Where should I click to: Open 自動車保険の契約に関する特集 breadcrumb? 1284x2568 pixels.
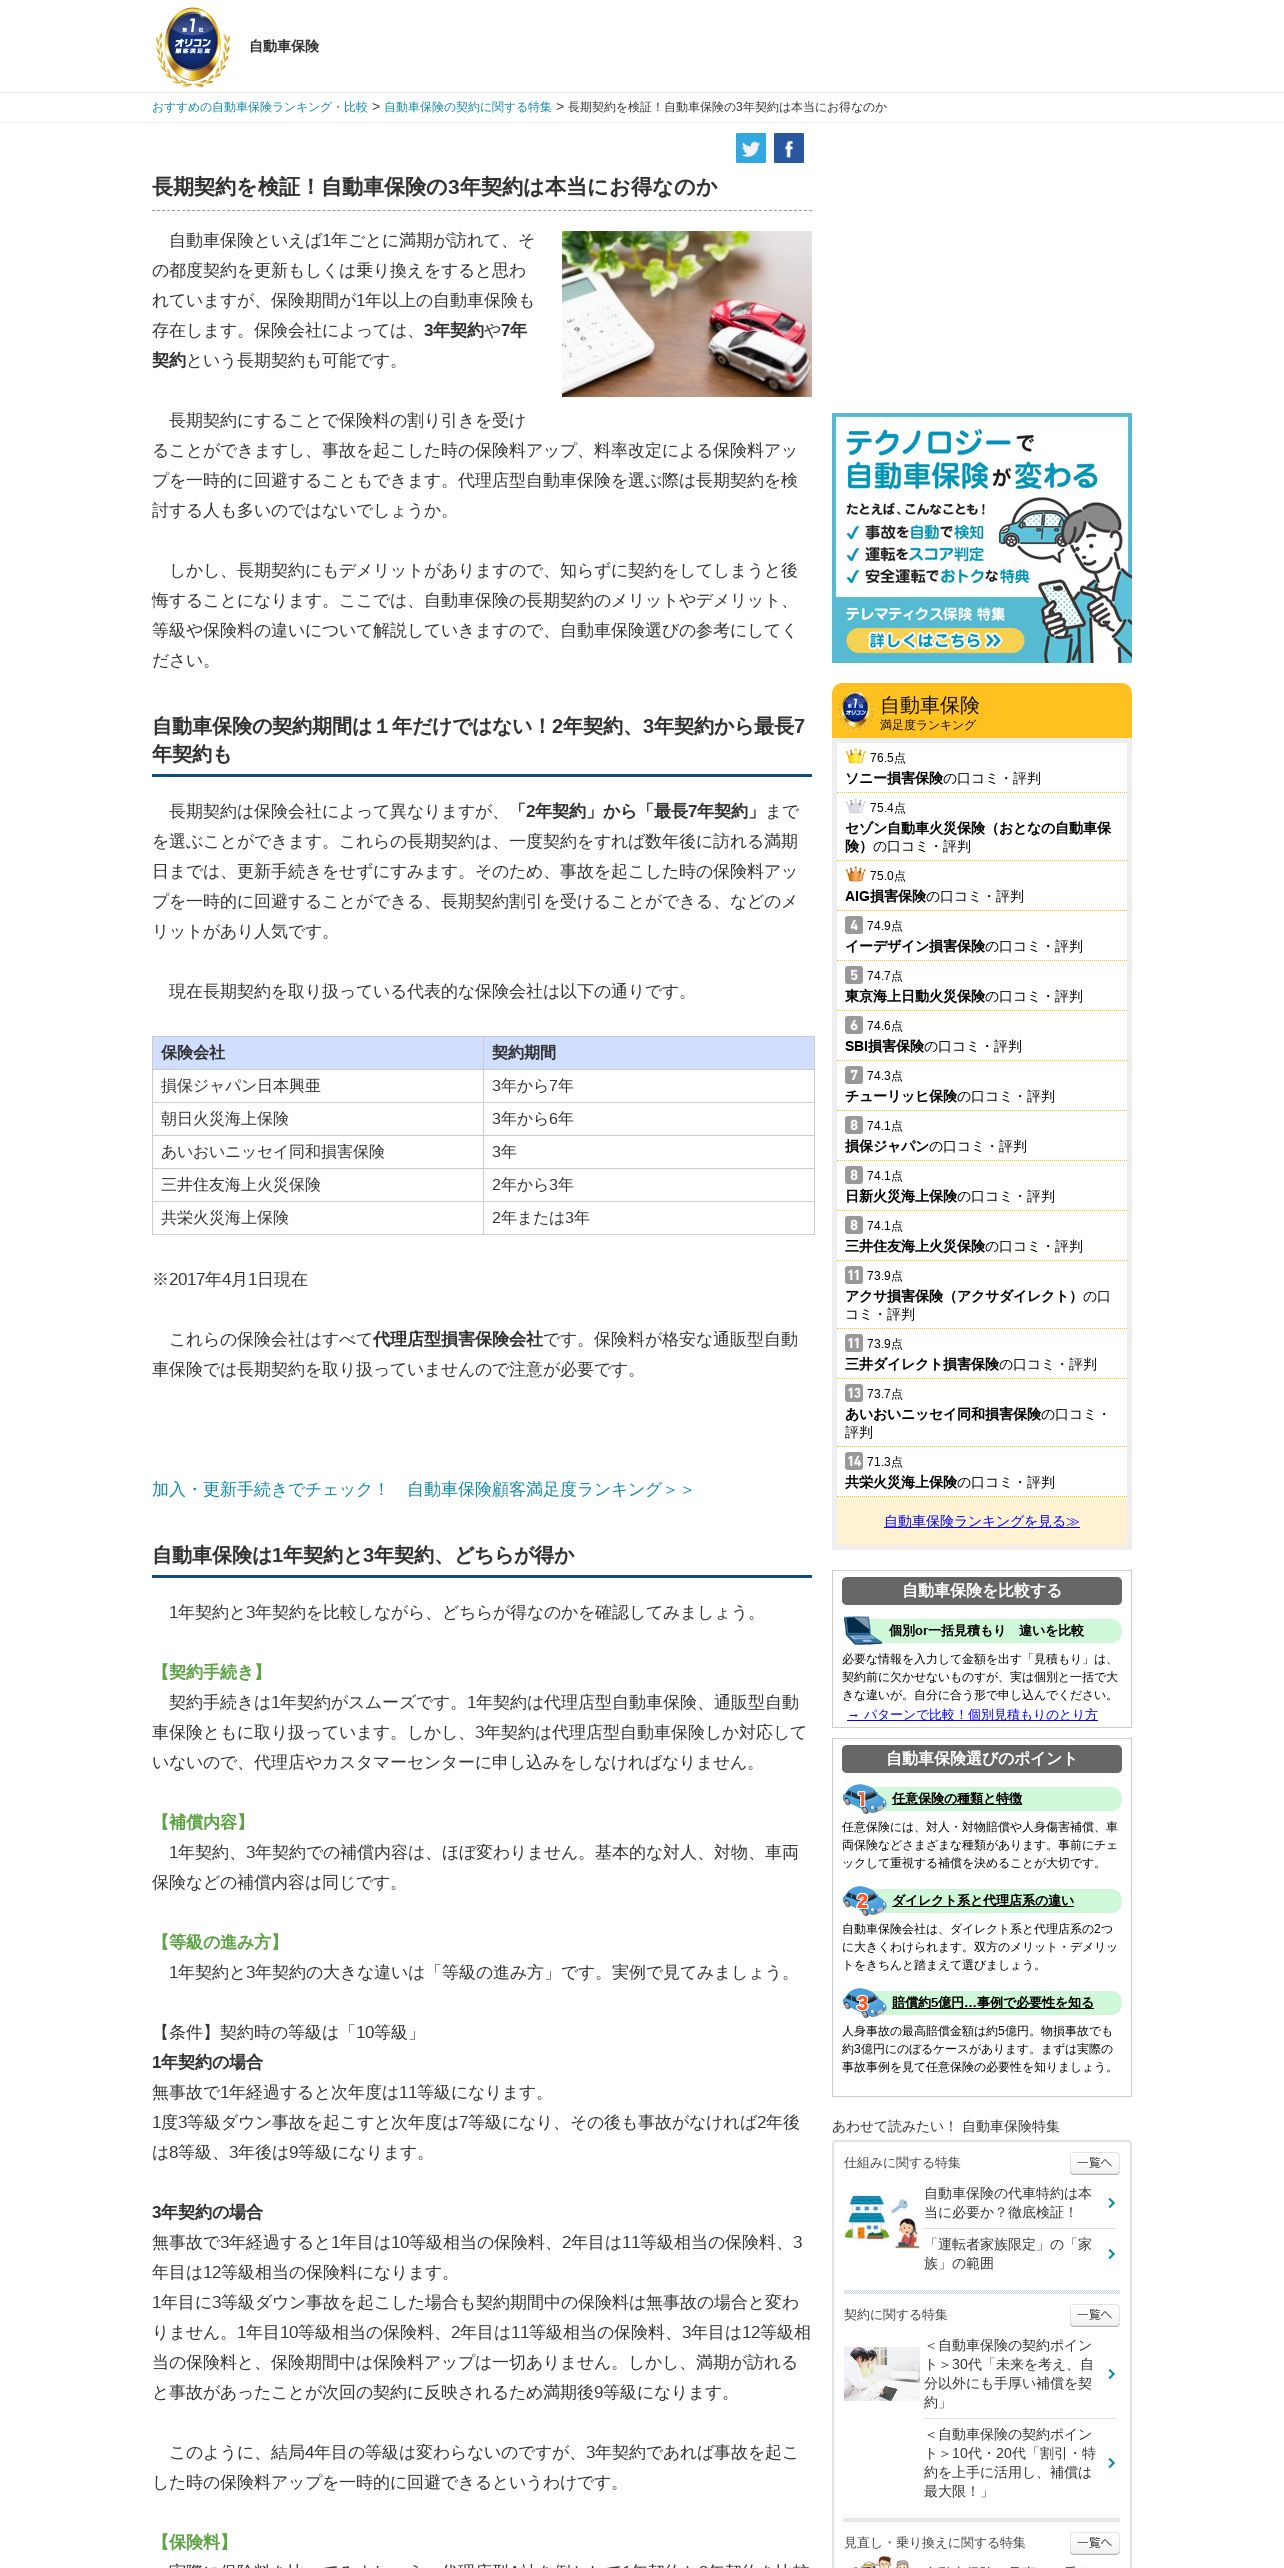click(468, 107)
